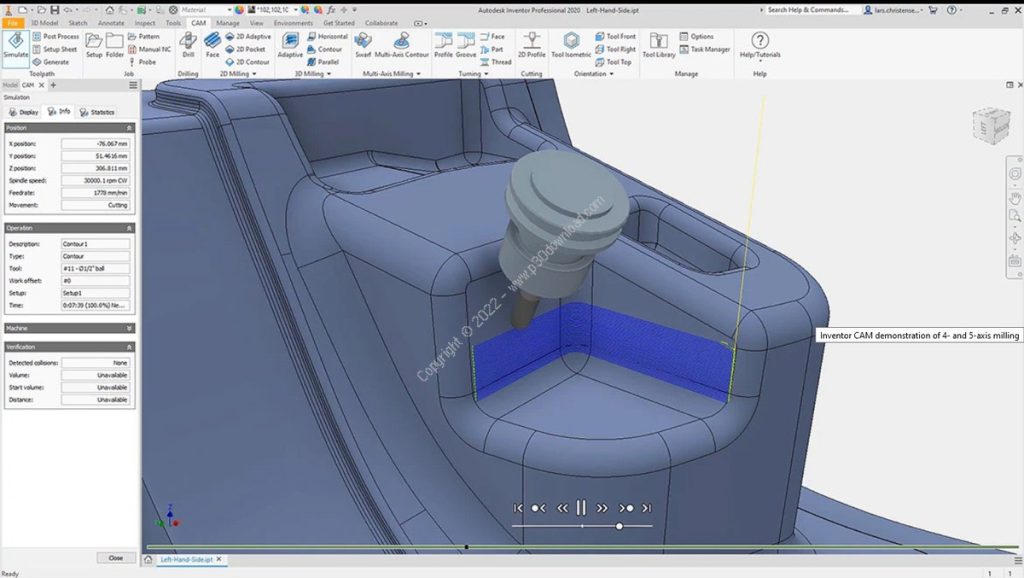Select the 2D Pocket milling tool

point(248,50)
